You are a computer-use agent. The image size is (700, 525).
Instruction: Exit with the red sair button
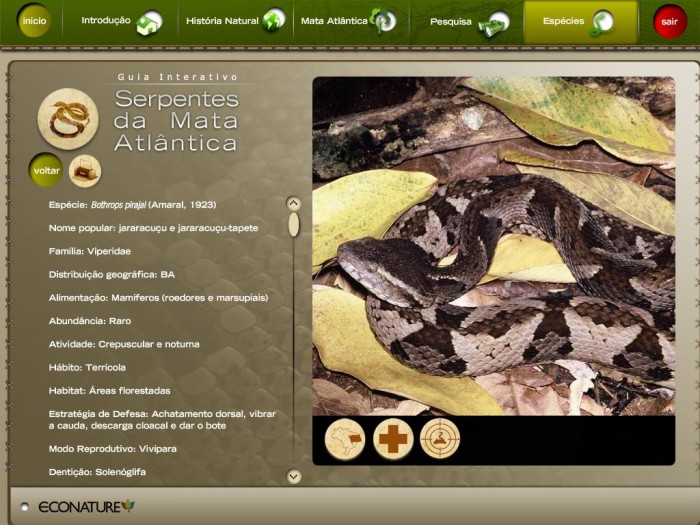pyautogui.click(x=670, y=21)
